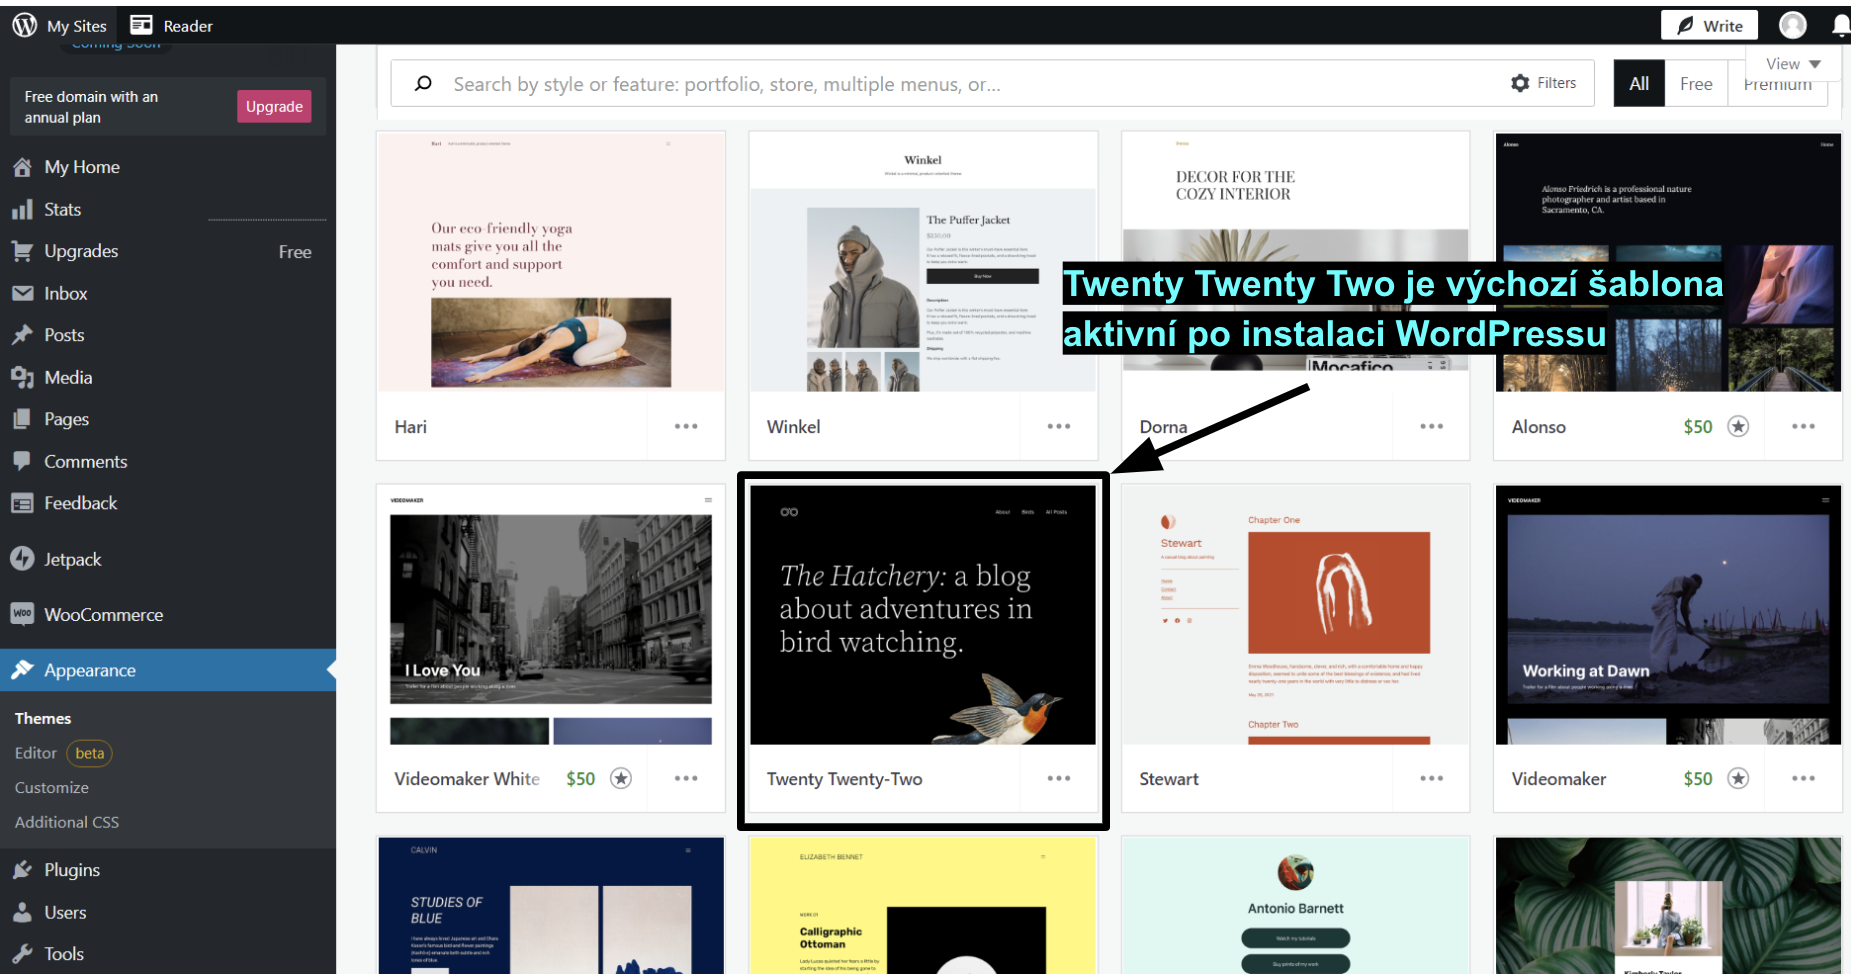Open the Themes submenu link
Viewport: 1851px width, 974px height.
click(43, 718)
